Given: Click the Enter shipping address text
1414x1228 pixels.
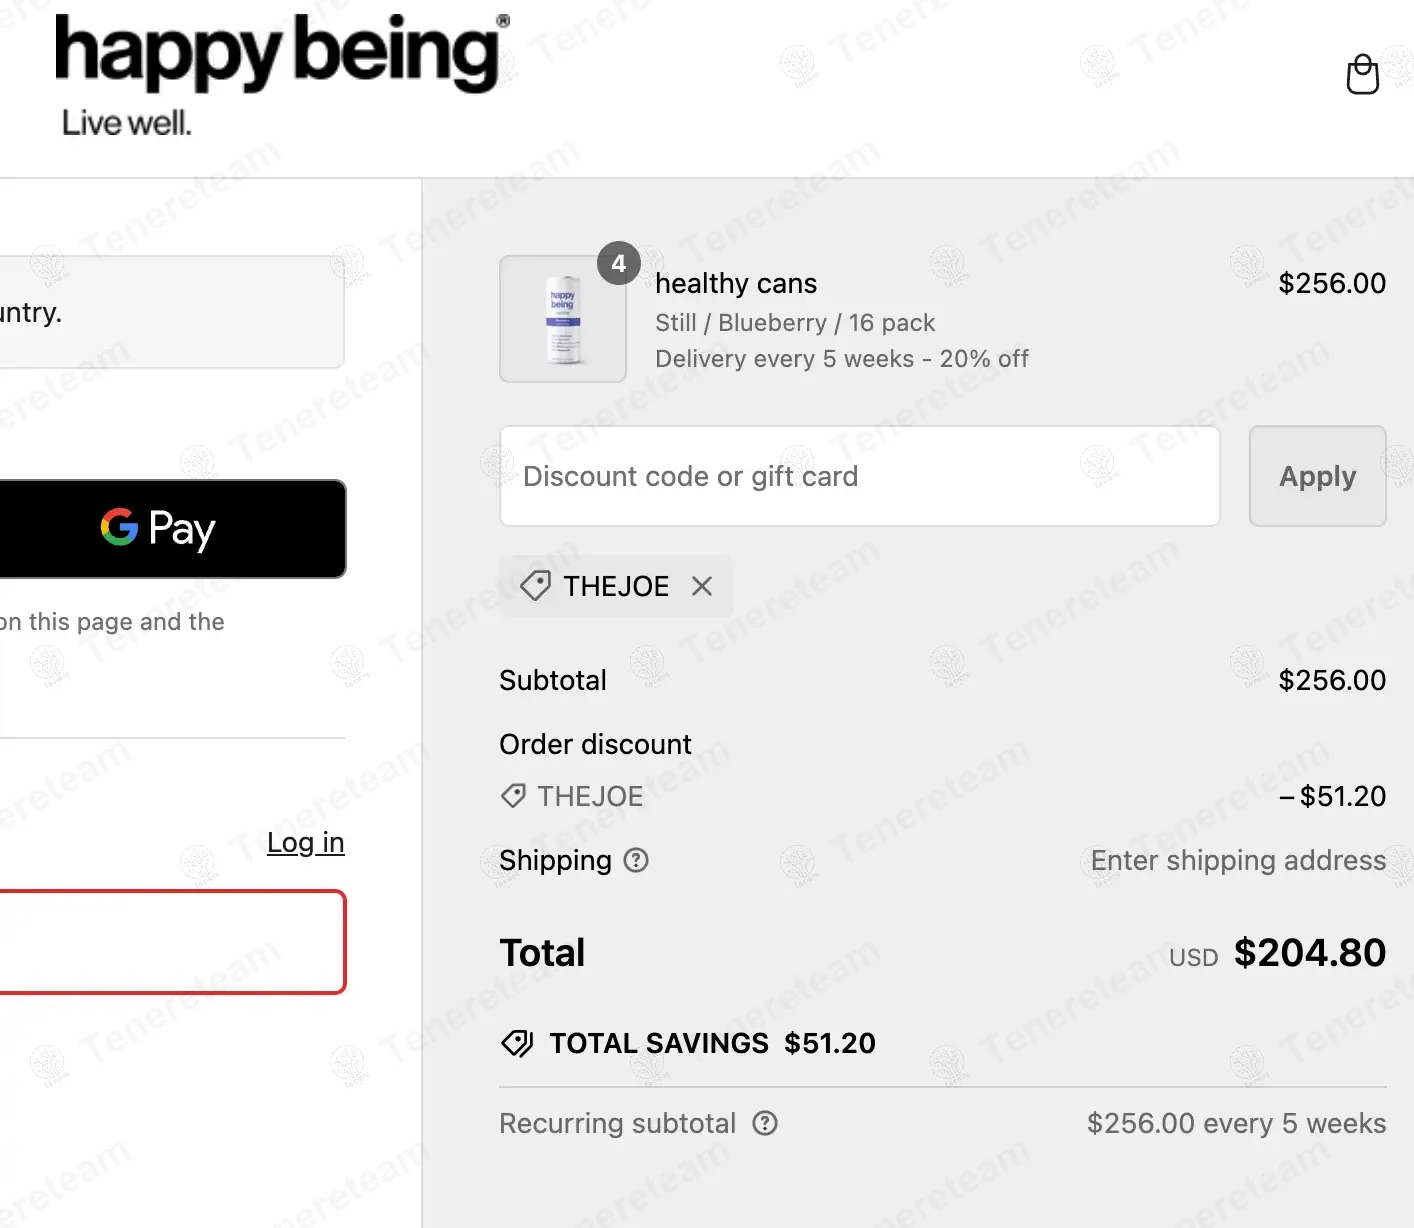Looking at the screenshot, I should tap(1237, 860).
